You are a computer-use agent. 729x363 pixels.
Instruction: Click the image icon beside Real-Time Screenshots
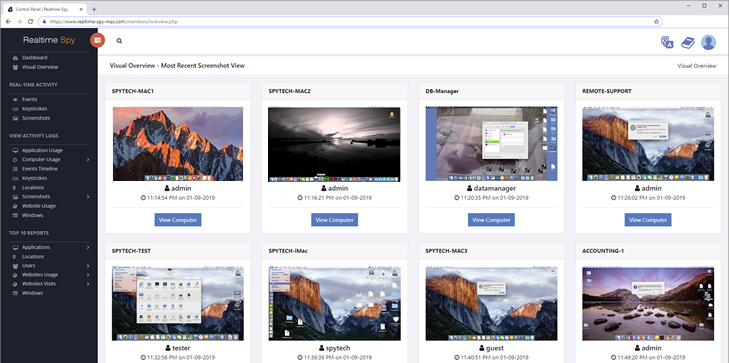[15, 118]
